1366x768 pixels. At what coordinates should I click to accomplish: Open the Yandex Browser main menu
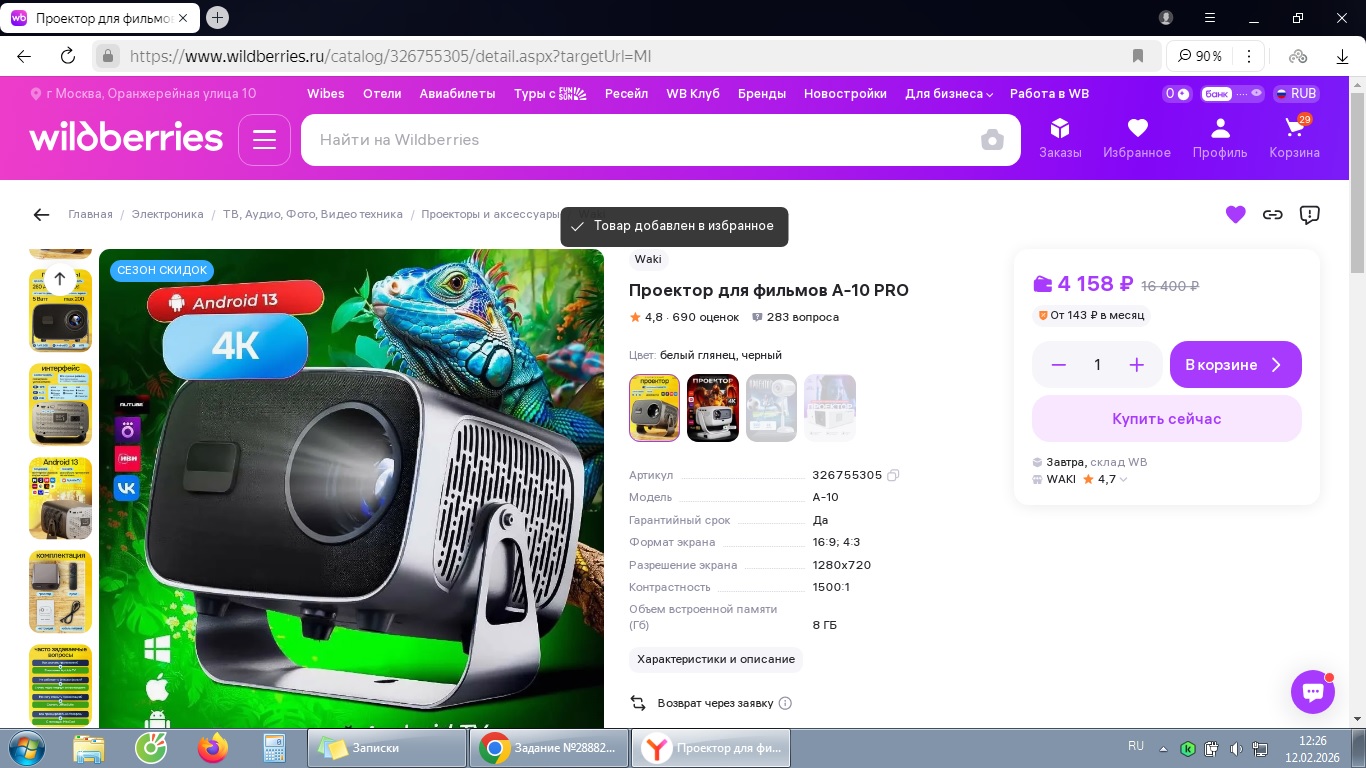click(1211, 17)
